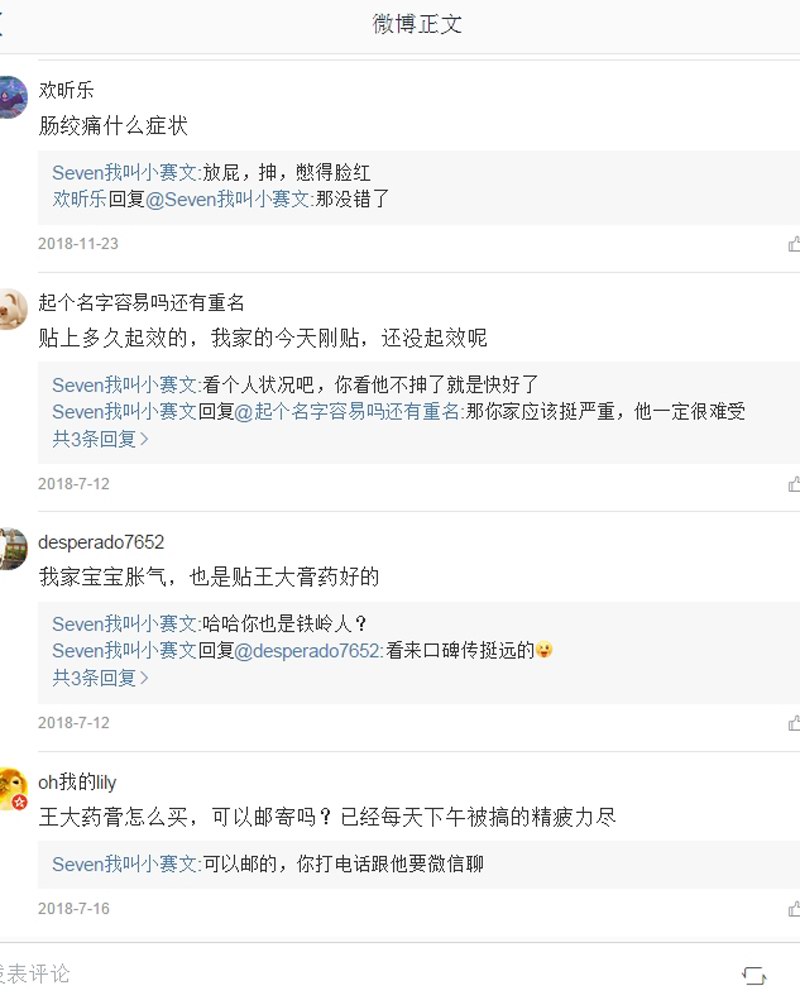Click the @Seven我叫小赛文 mention in 欢昕乐's reply
The height and width of the screenshot is (1000, 800).
pos(221,200)
